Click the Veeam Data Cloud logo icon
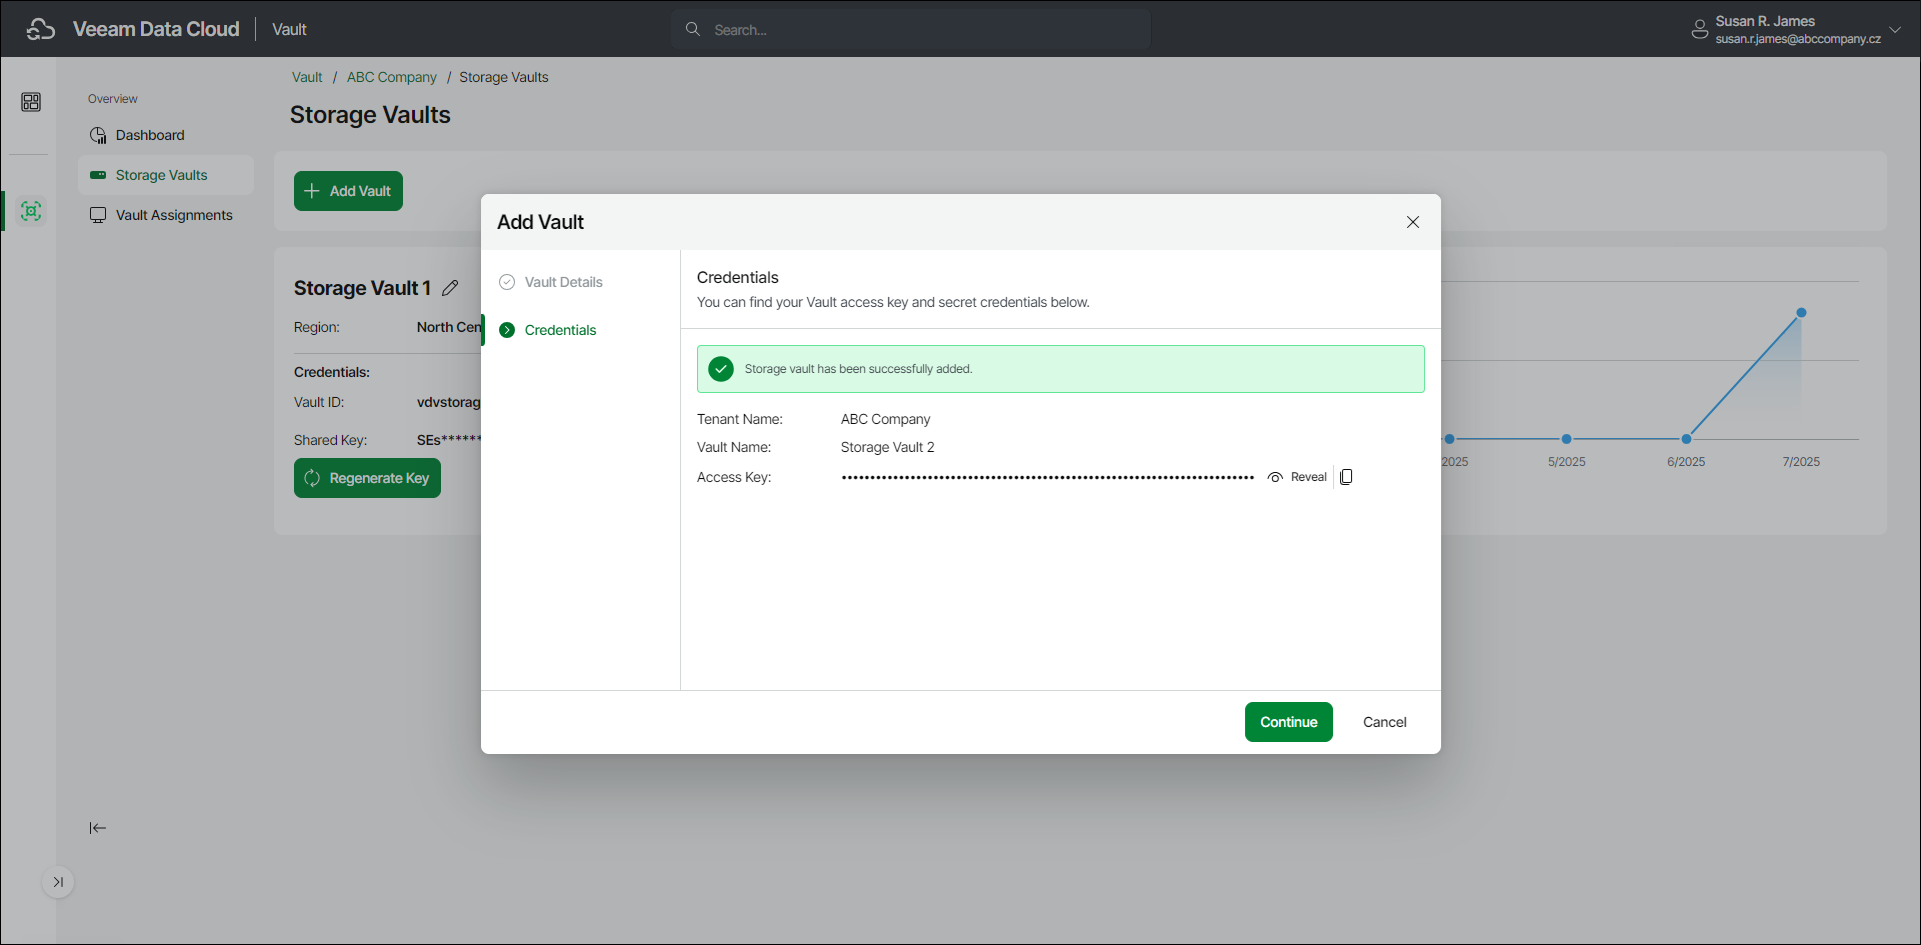Image resolution: width=1921 pixels, height=945 pixels. [41, 29]
